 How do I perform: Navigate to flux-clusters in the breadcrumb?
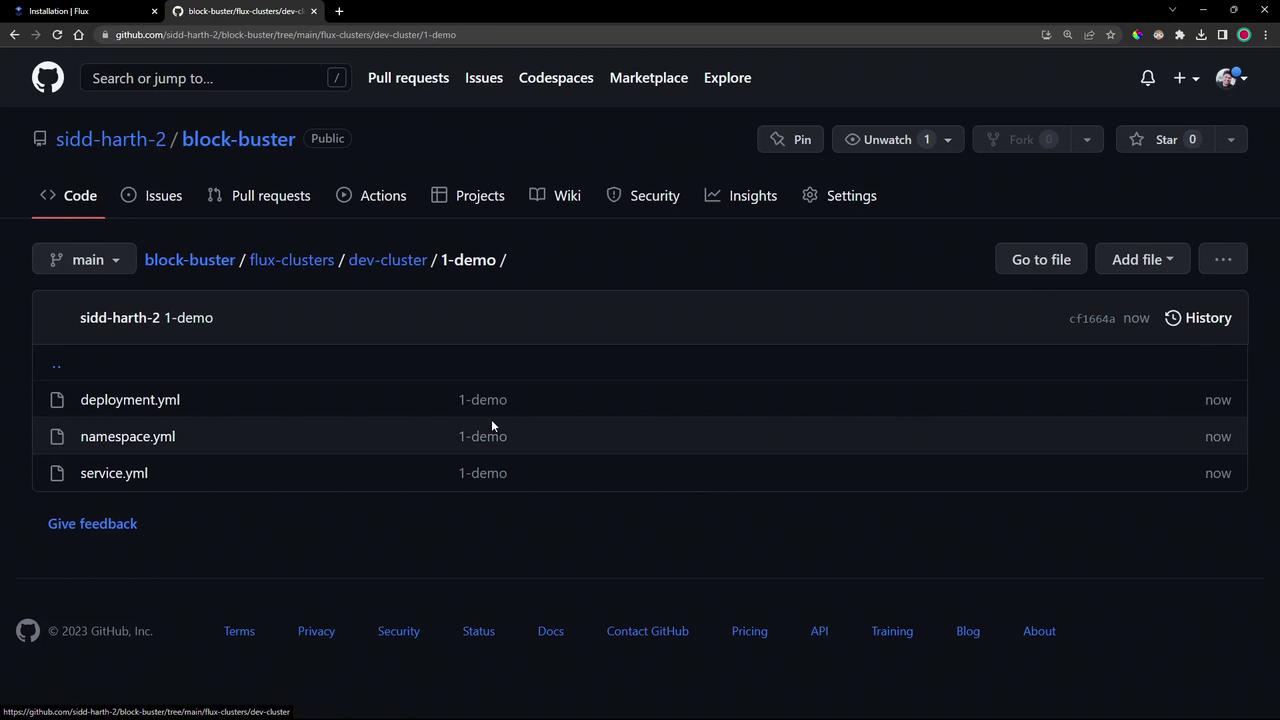point(292,260)
